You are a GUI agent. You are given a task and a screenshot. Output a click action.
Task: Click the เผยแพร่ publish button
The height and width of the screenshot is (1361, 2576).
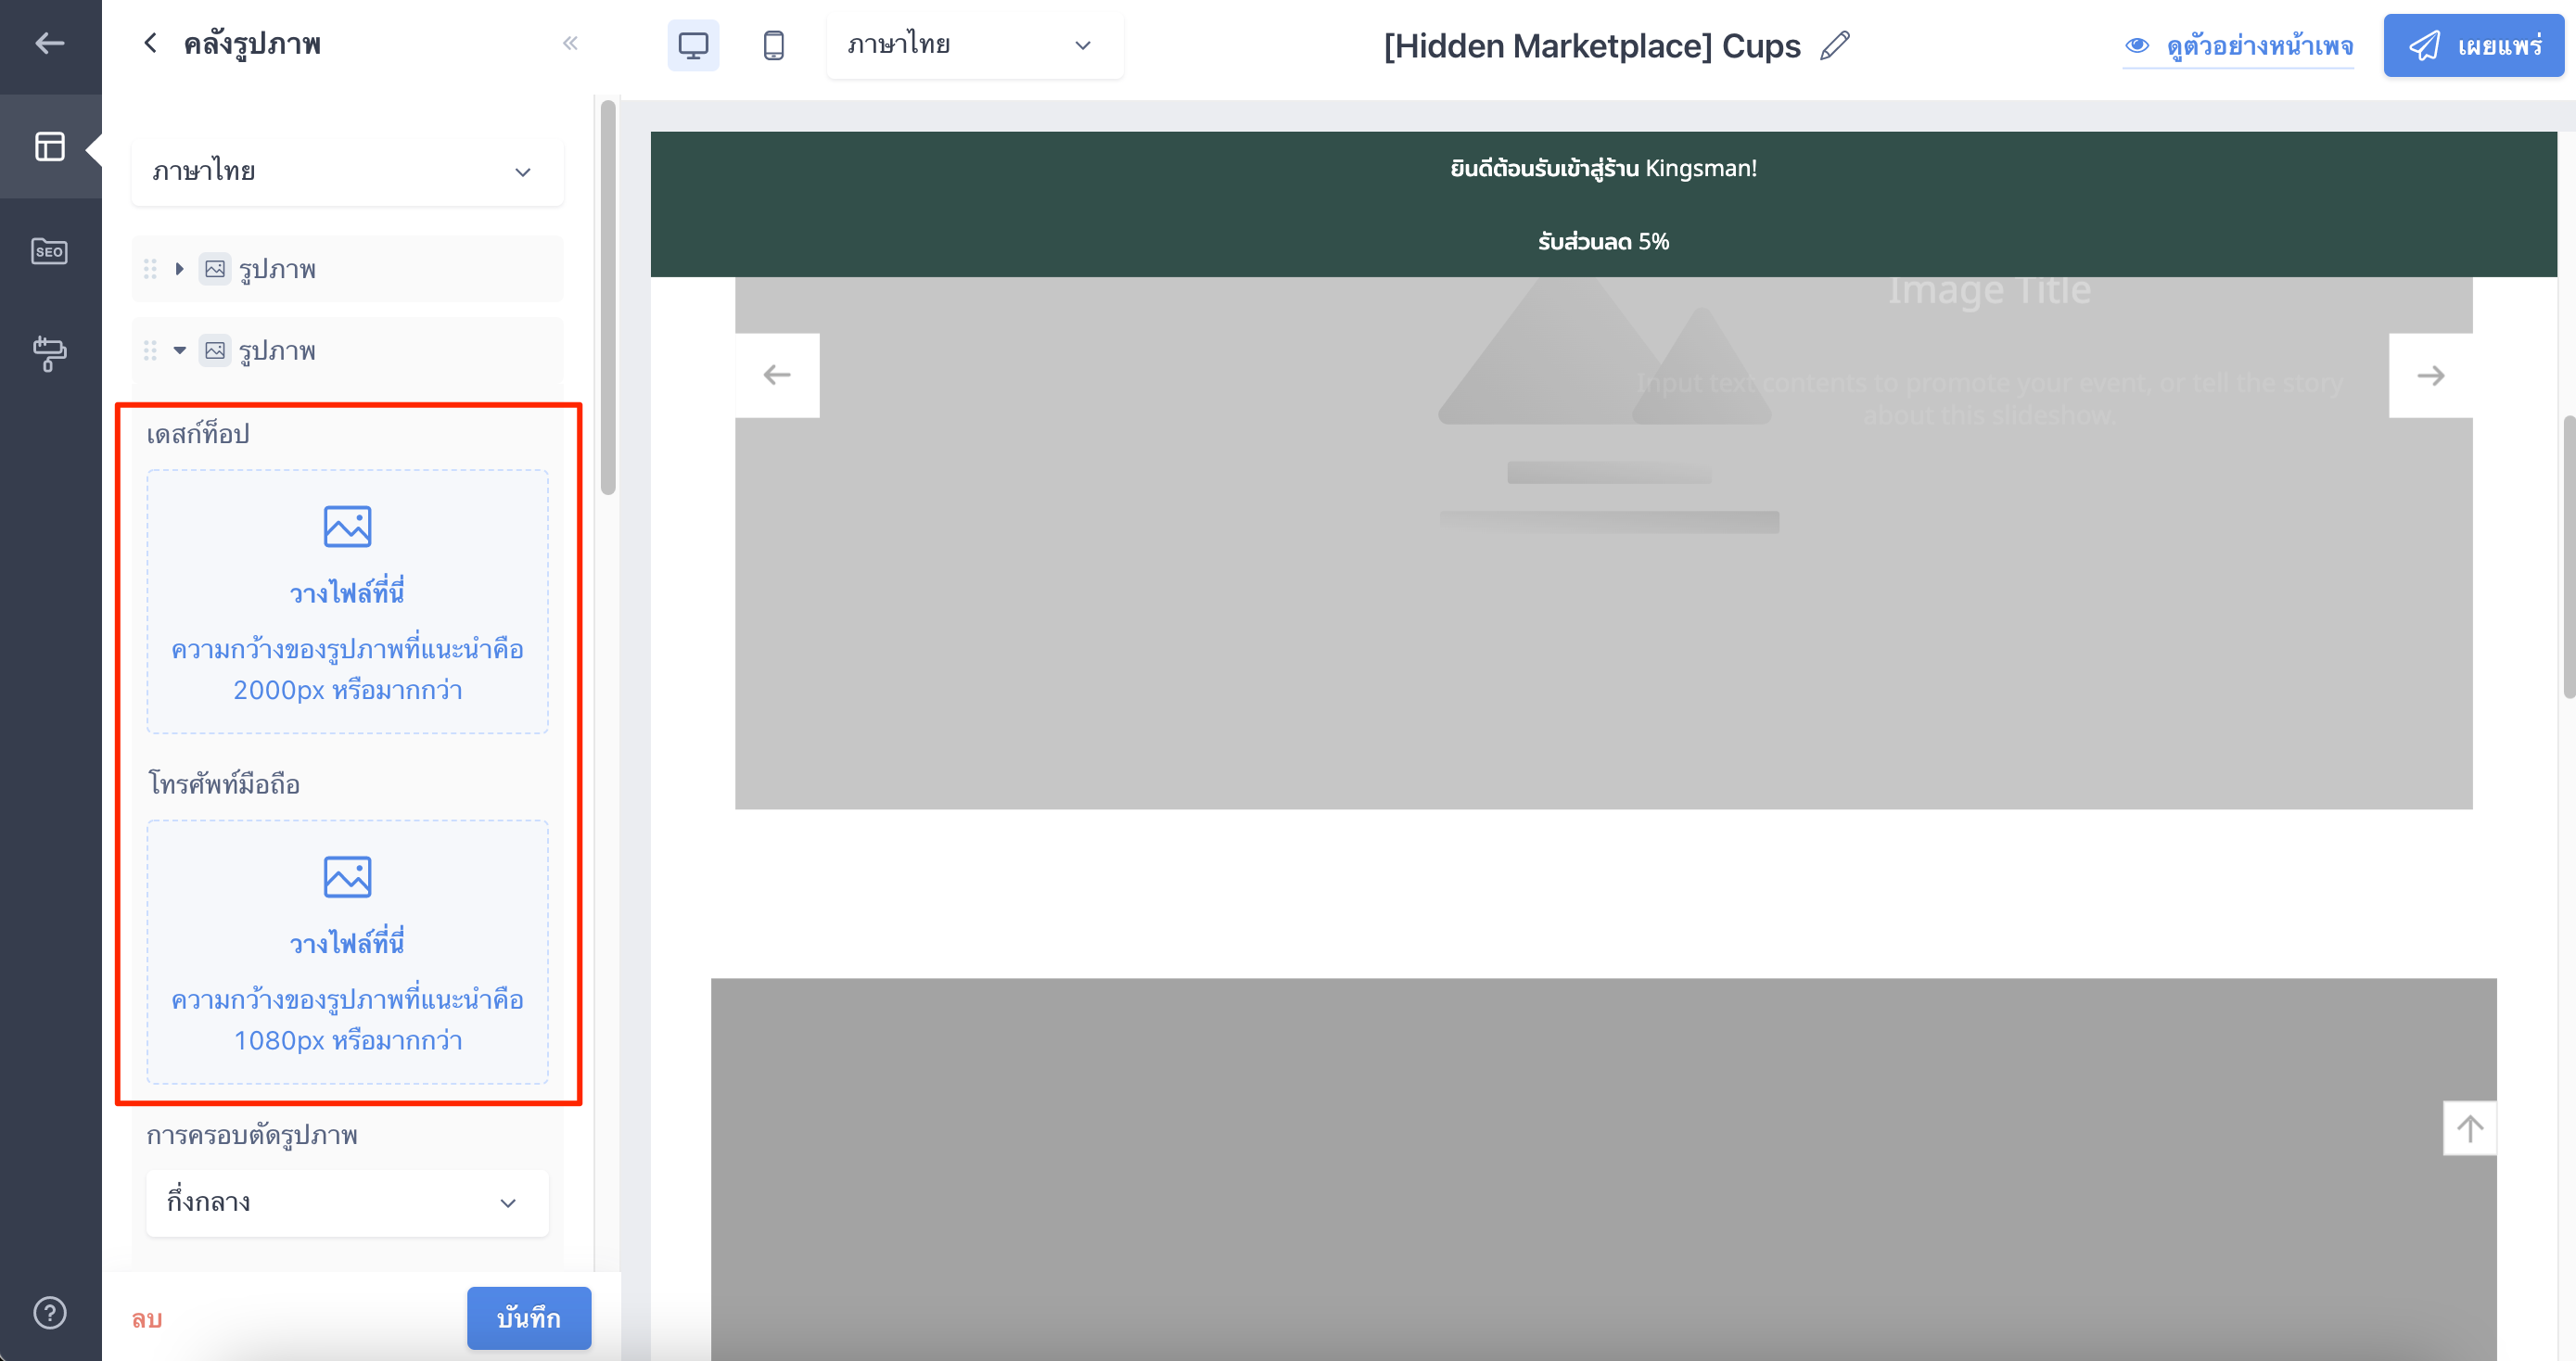point(2473,45)
